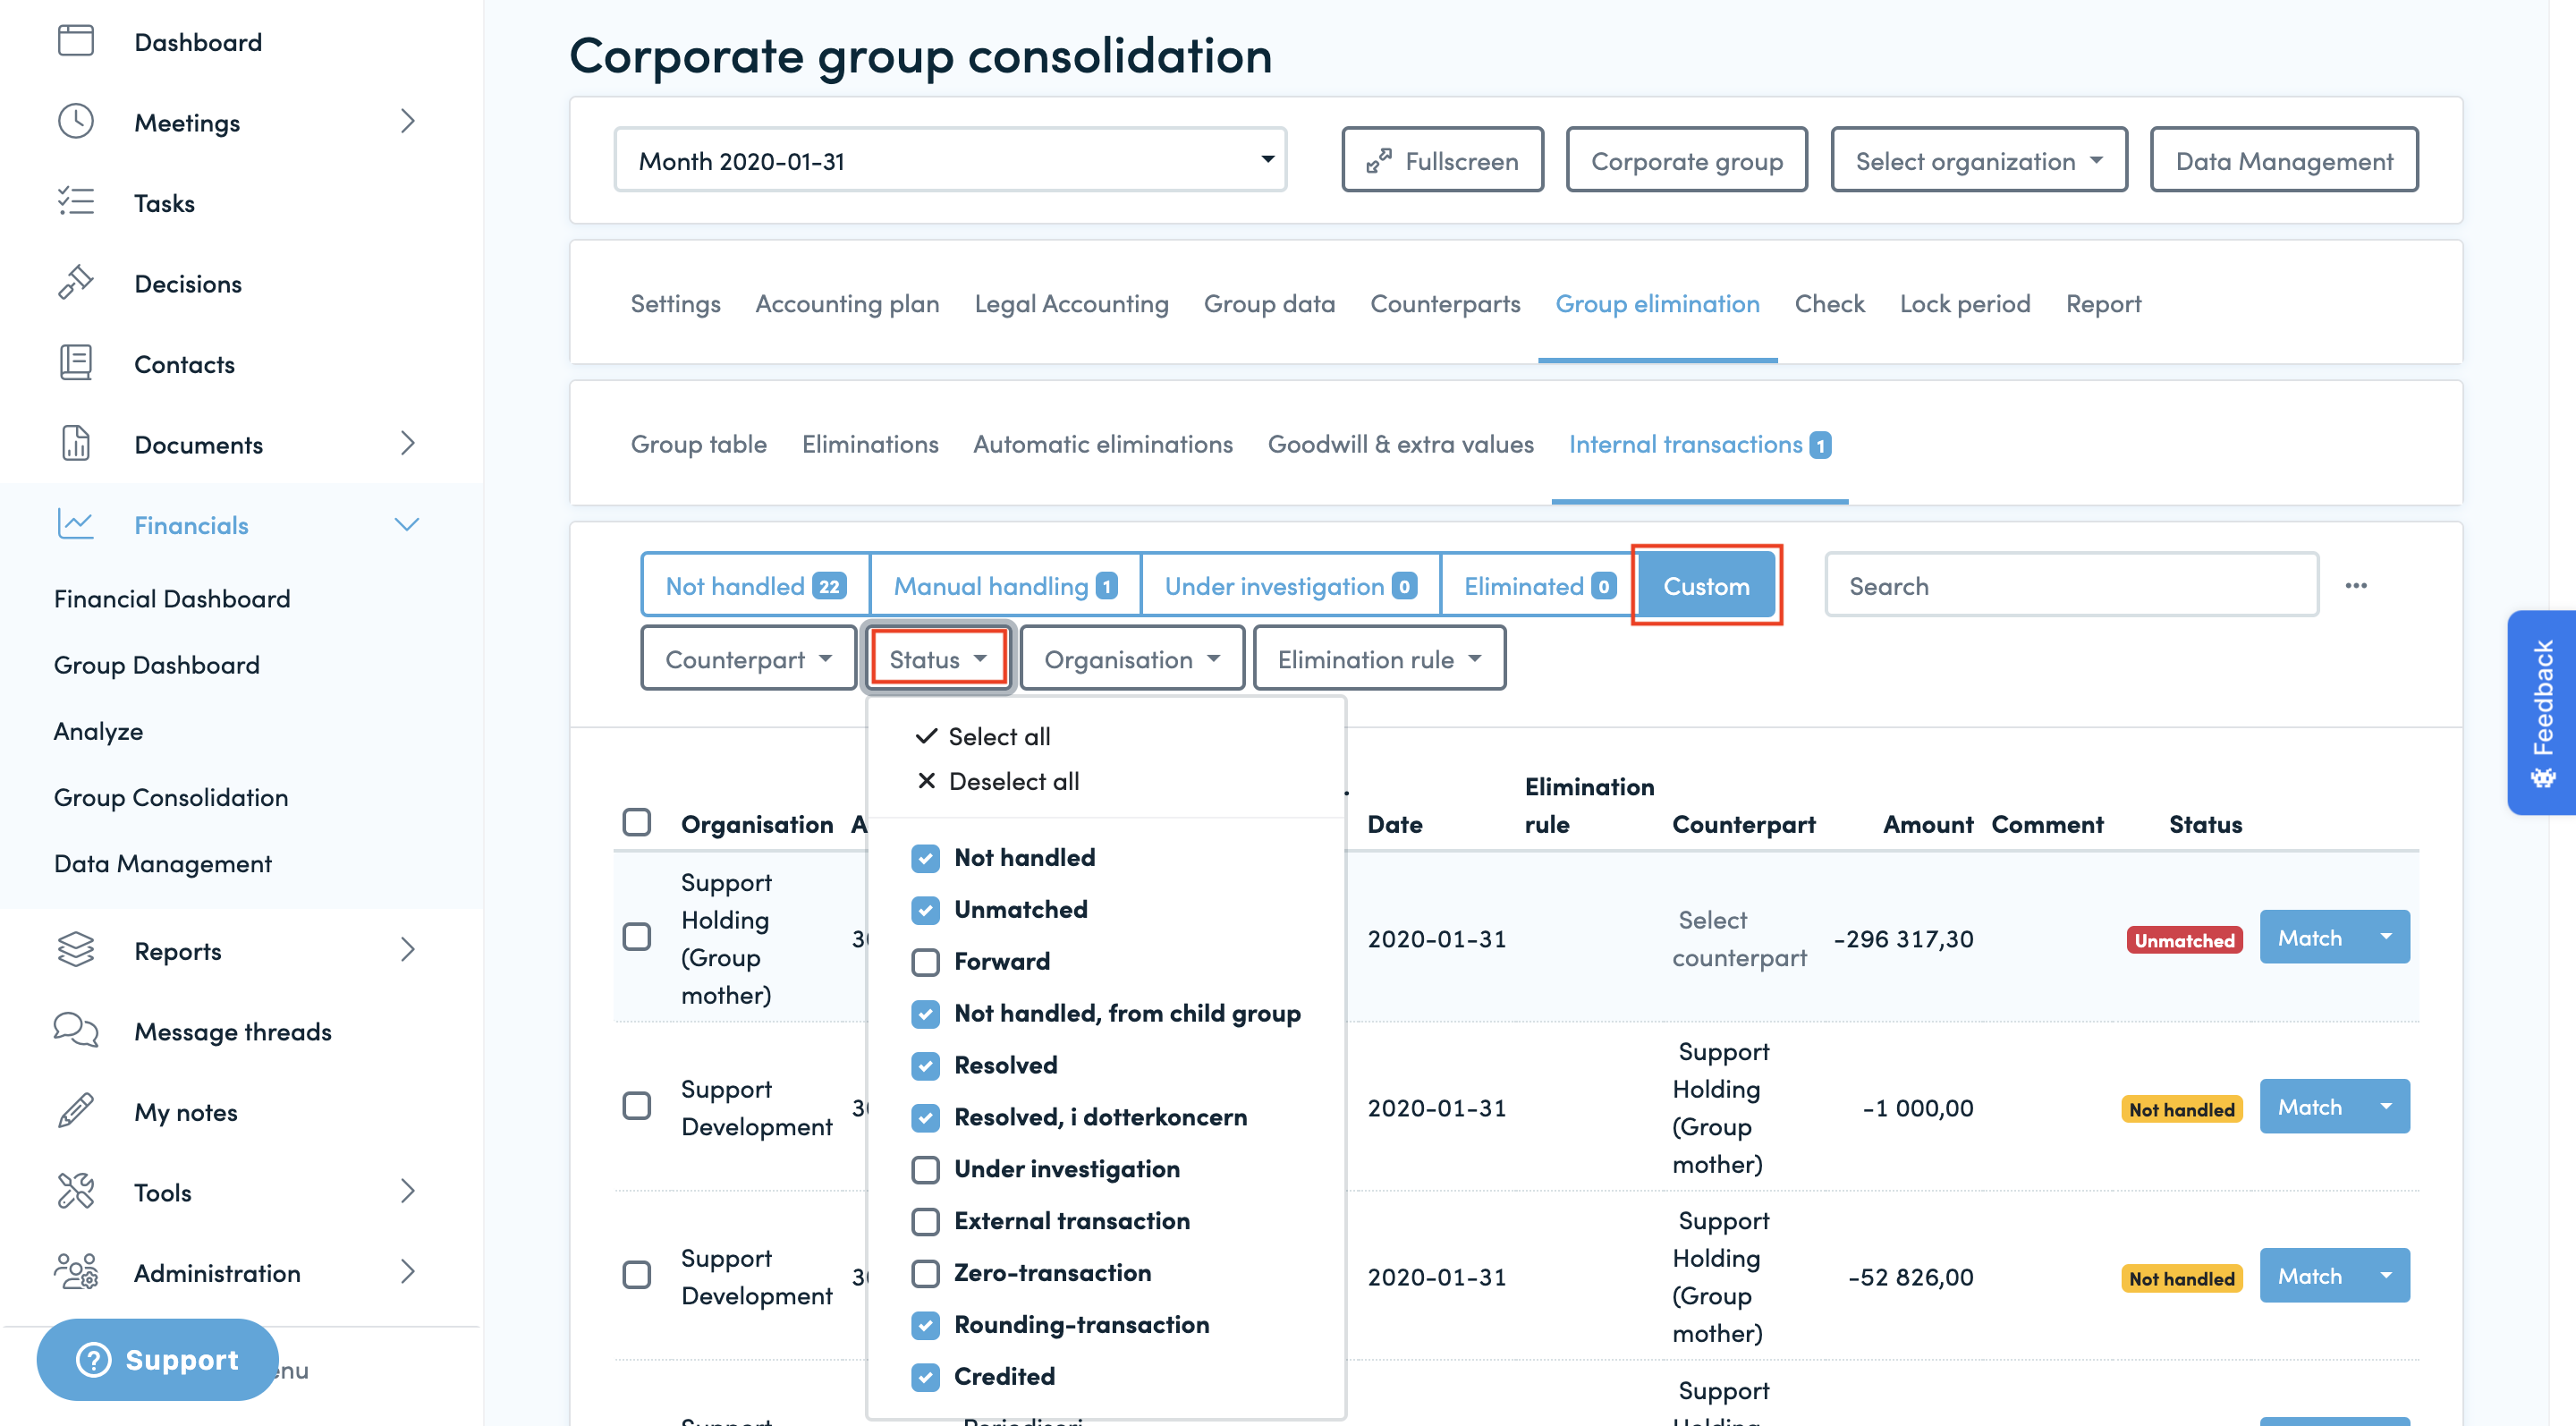Click the Data Management top button
This screenshot has height=1426, width=2576.
coord(2284,160)
